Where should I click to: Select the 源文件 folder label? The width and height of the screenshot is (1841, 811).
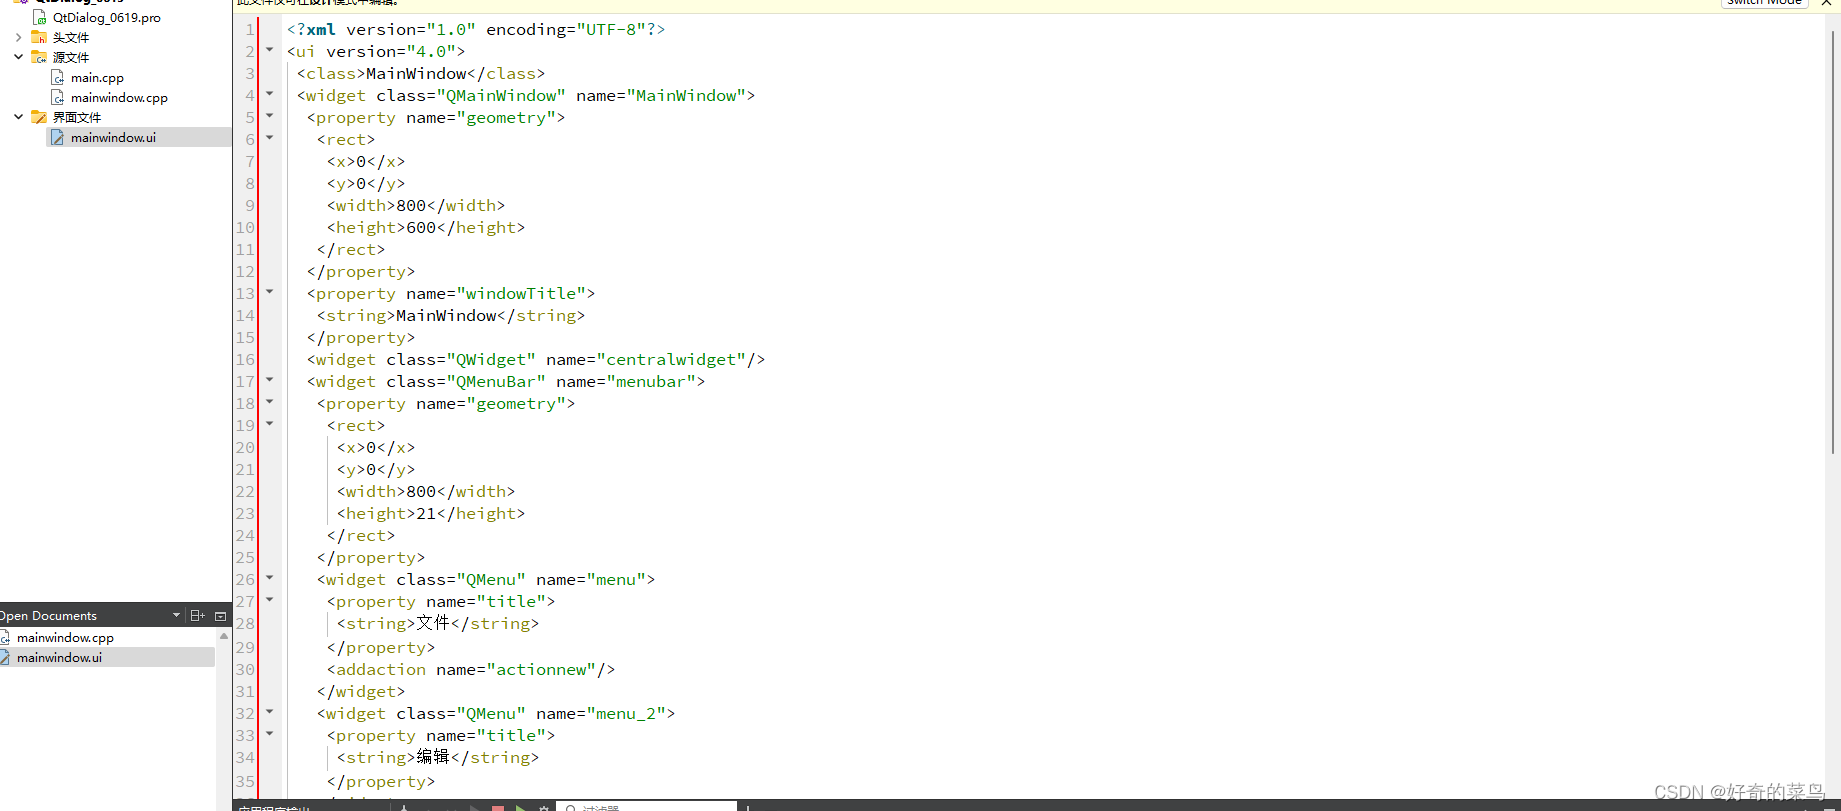71,57
